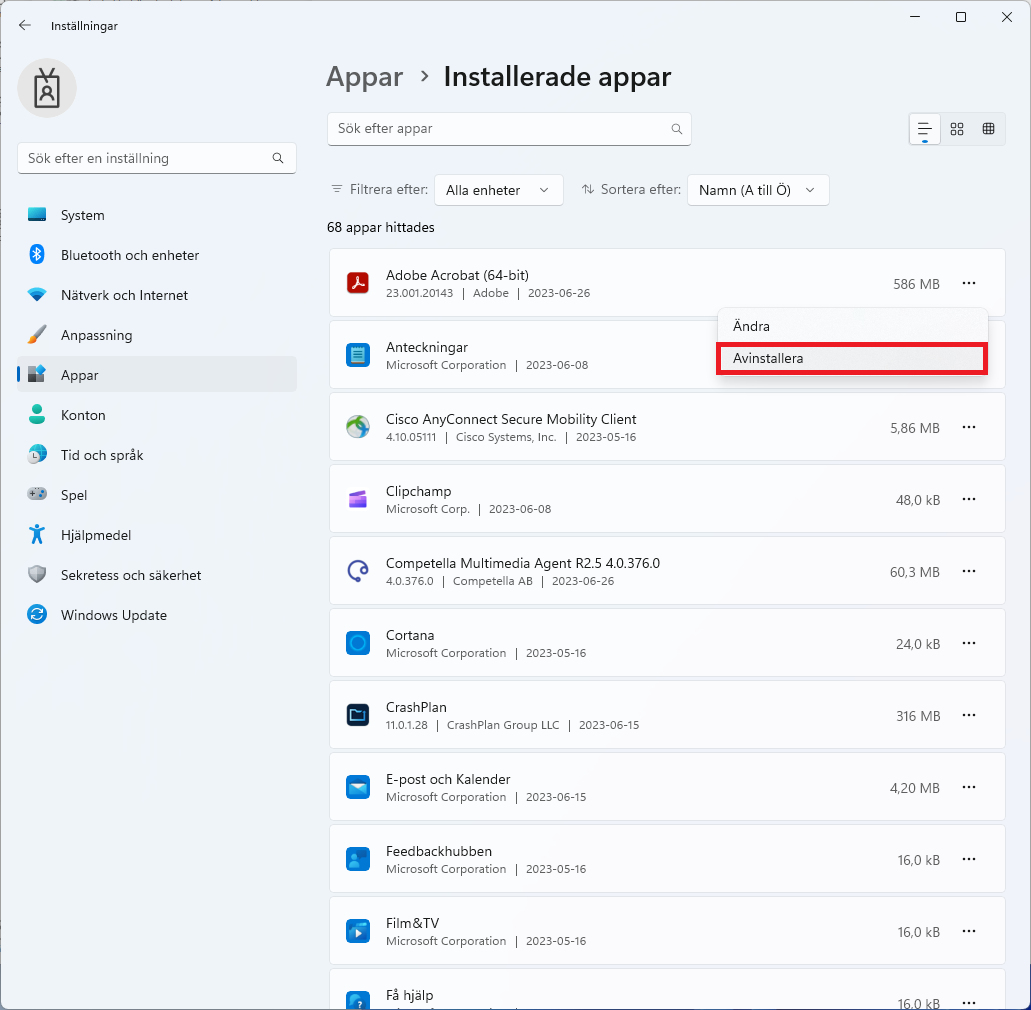Open the 'Alla enheter' filter dropdown

tap(498, 190)
